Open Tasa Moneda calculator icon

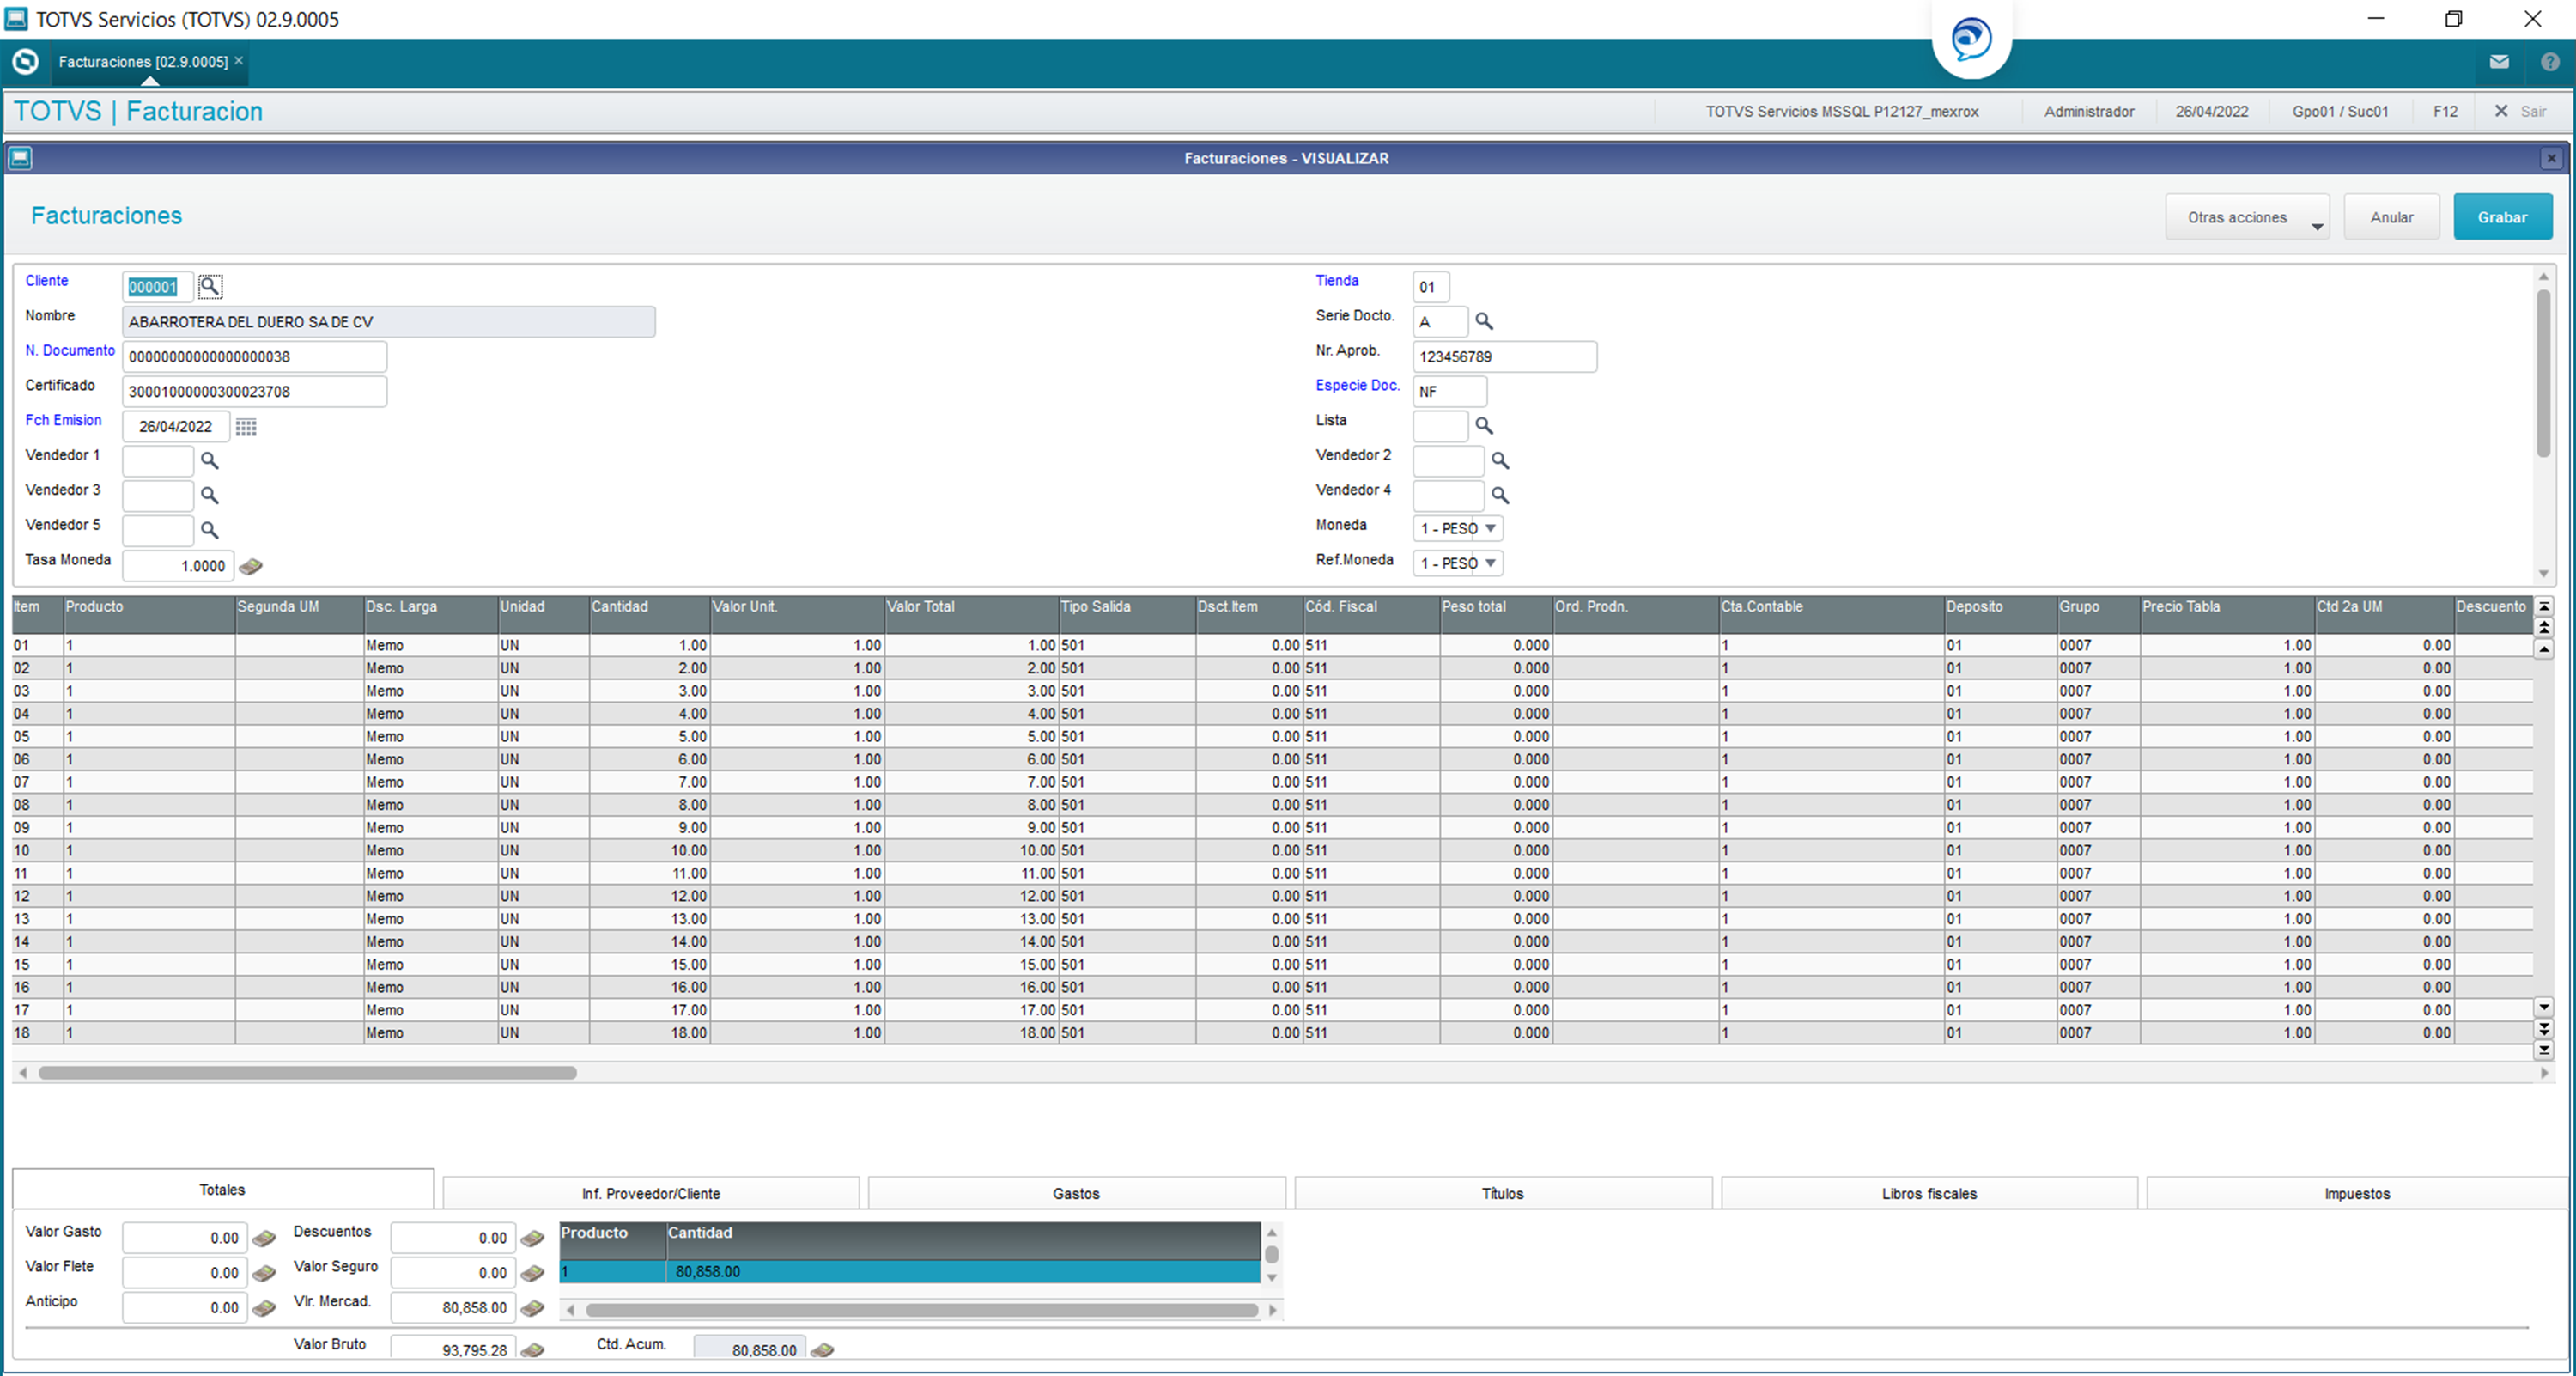[251, 567]
